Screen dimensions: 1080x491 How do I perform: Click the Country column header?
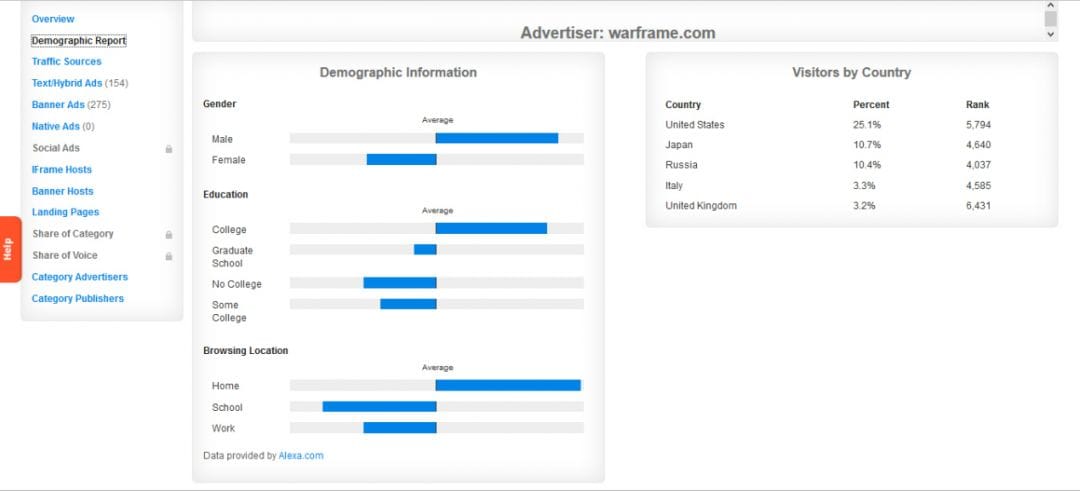coord(683,105)
